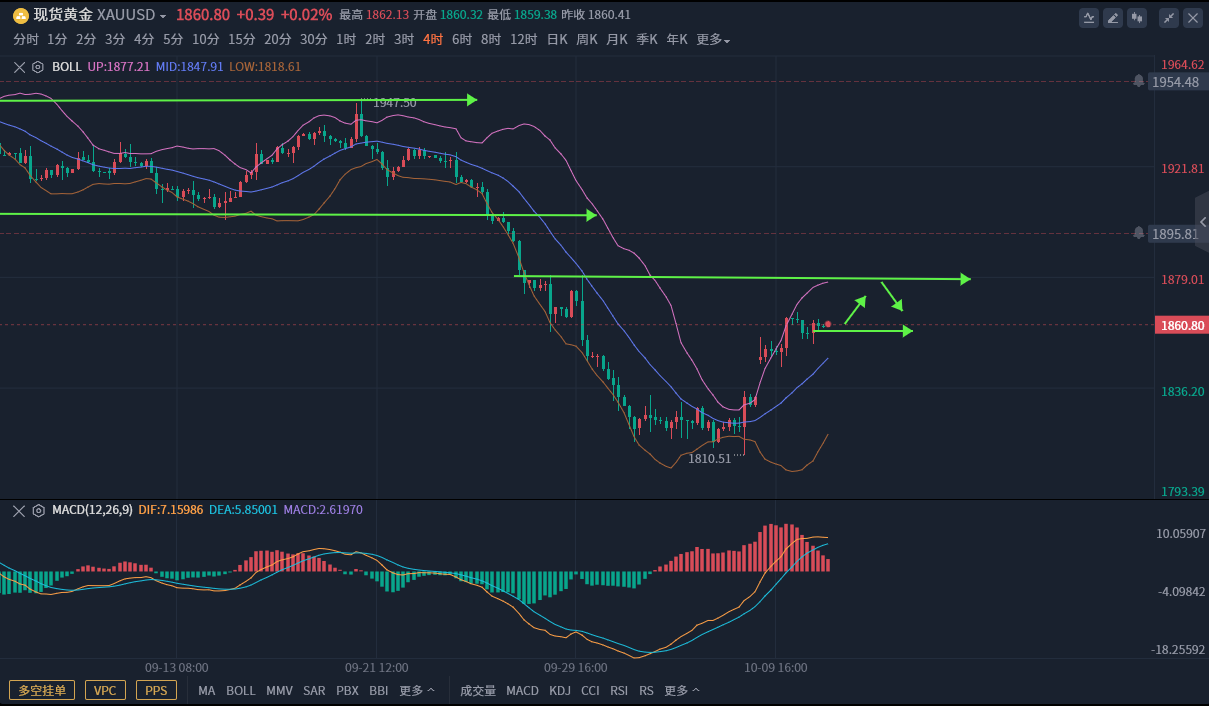The height and width of the screenshot is (706, 1209).
Task: Choose the SAR main indicator
Action: [314, 690]
